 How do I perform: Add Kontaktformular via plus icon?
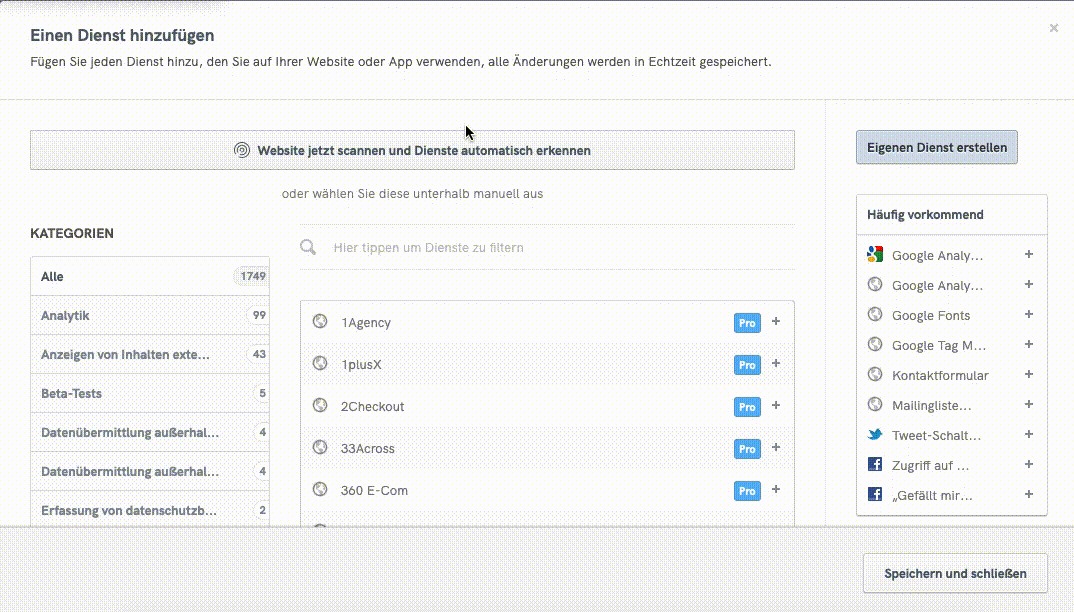click(1029, 375)
